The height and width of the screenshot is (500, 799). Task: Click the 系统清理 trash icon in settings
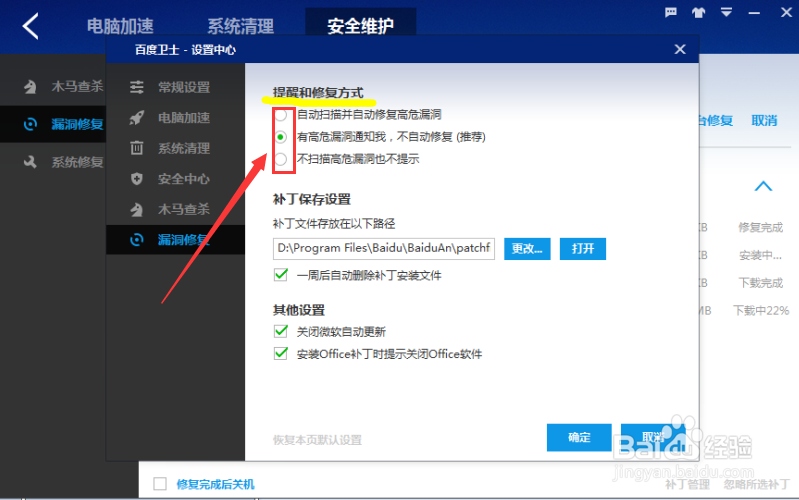coord(137,148)
